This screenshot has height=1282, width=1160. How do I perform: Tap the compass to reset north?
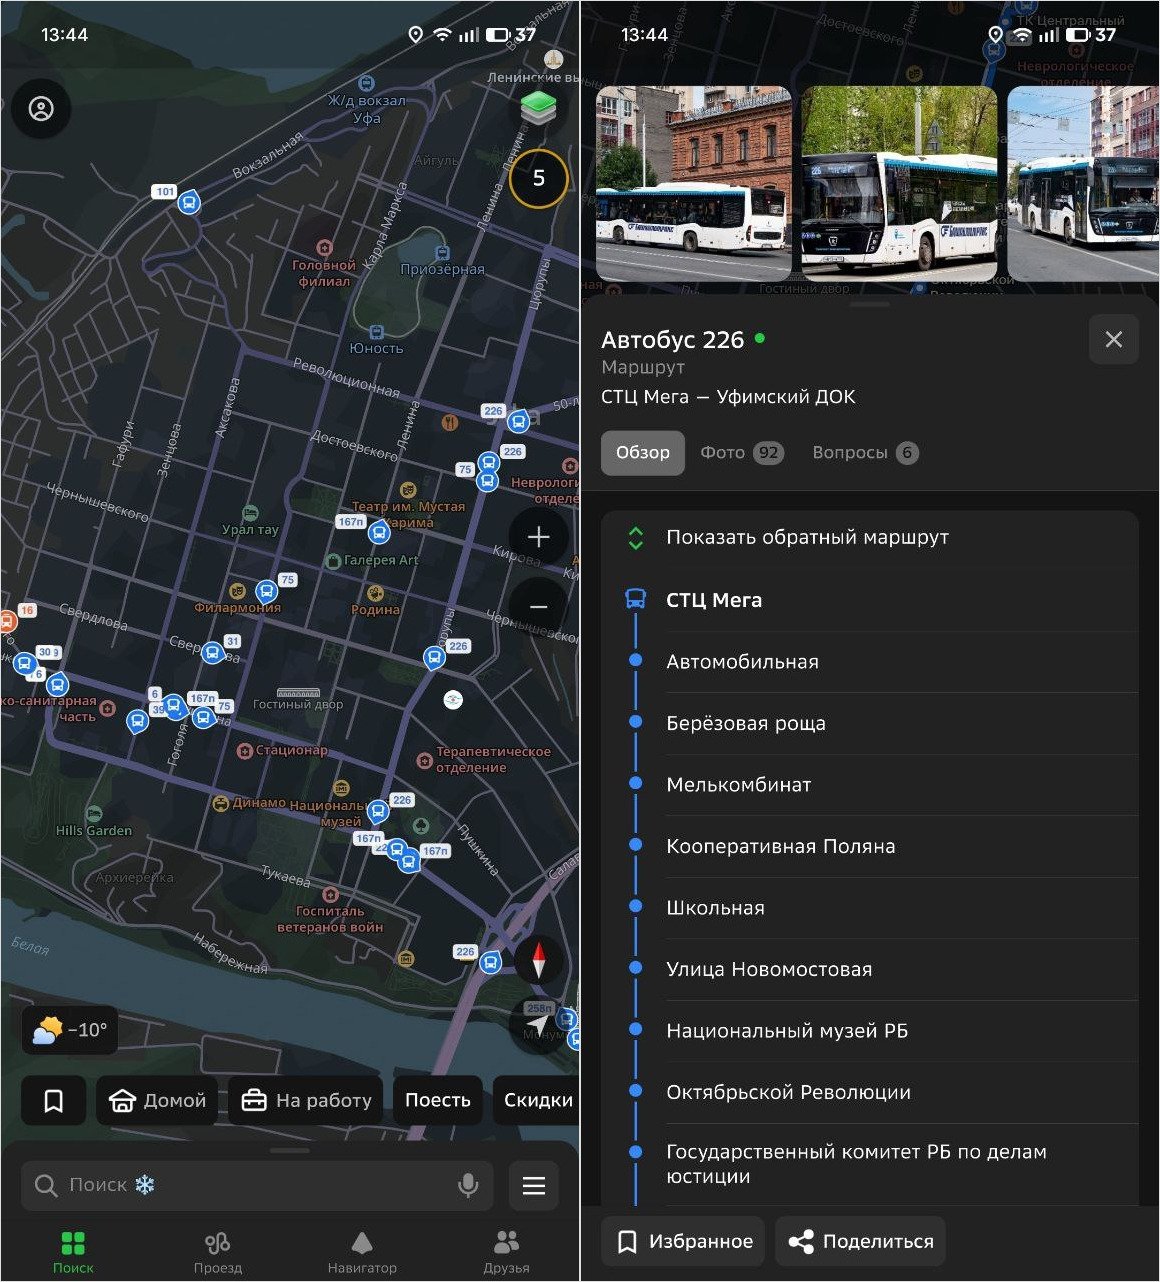(539, 960)
